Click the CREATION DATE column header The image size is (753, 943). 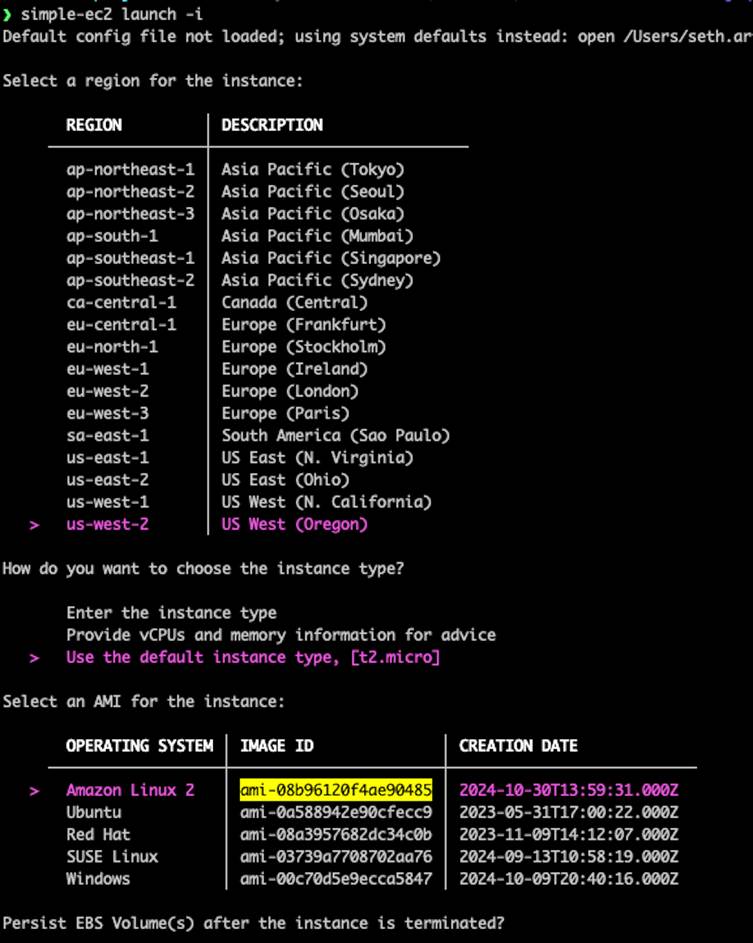point(518,746)
